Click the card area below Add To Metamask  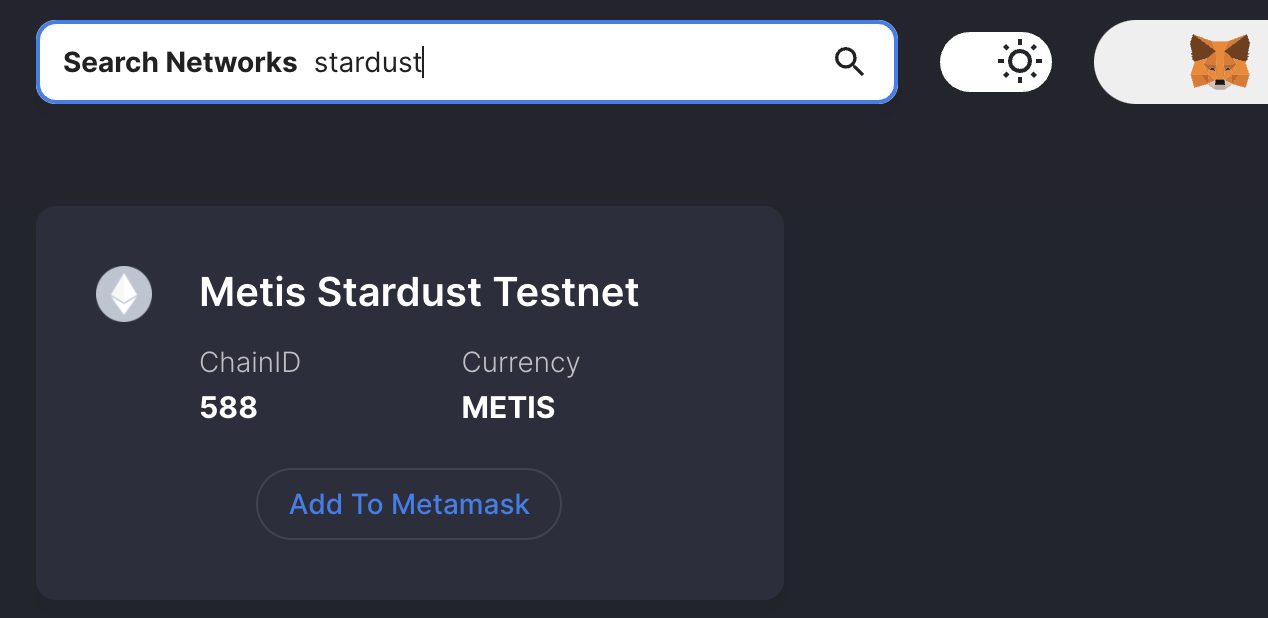tap(409, 570)
